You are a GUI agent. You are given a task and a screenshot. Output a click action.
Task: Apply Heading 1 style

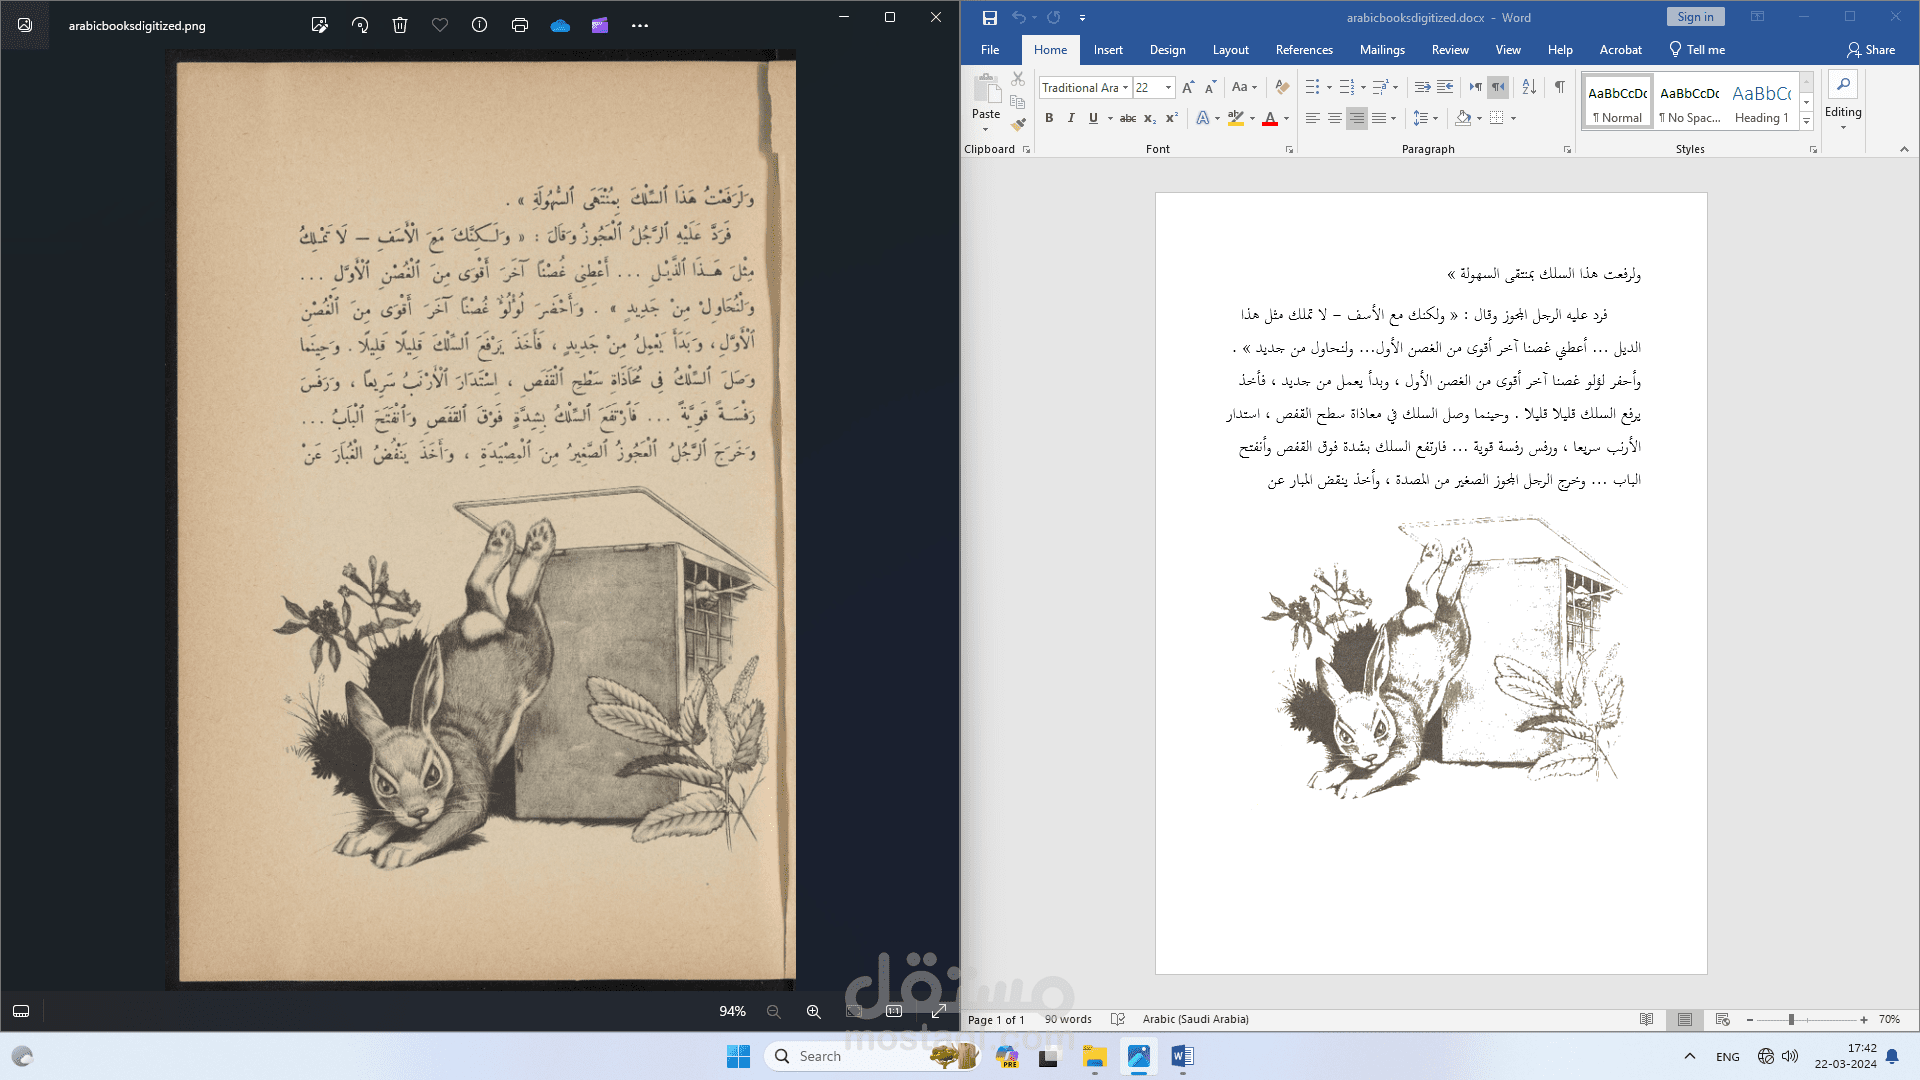1762,102
